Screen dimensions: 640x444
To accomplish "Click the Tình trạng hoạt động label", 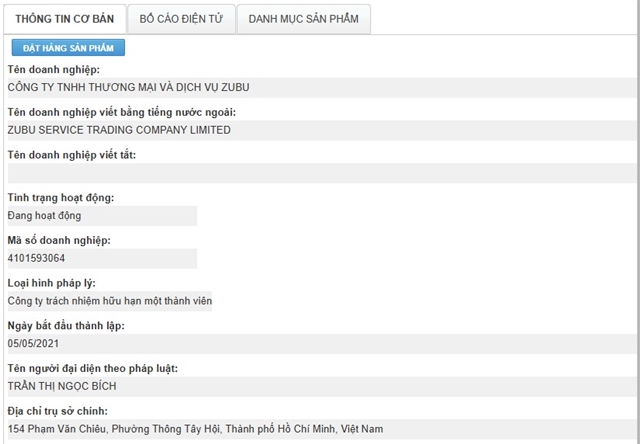I will click(60, 197).
